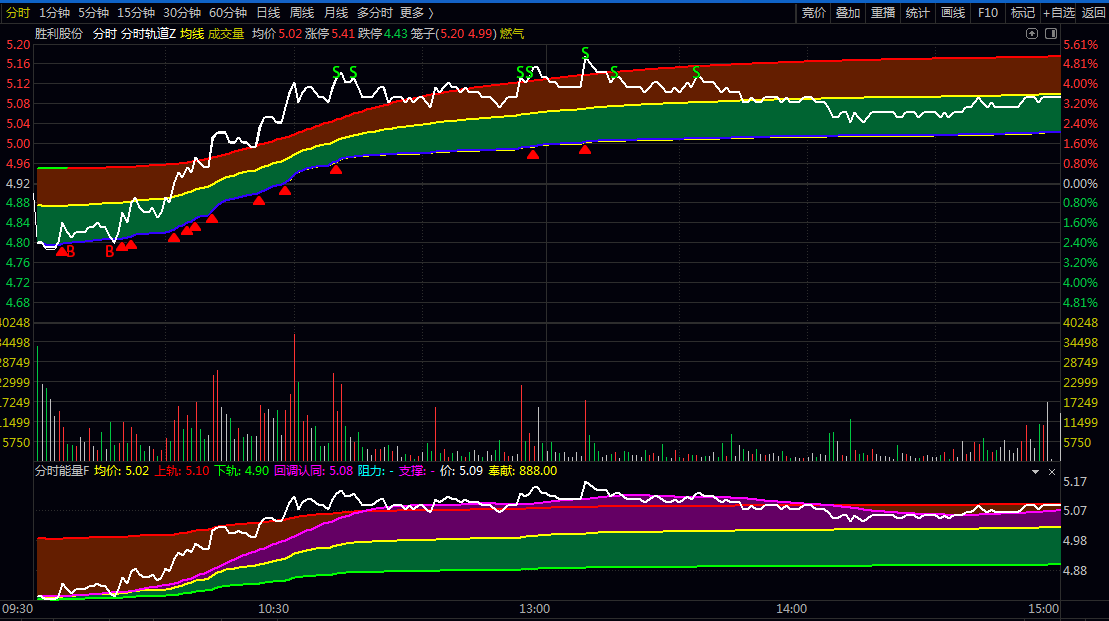Select the 5分钟 period tab

pos(93,13)
